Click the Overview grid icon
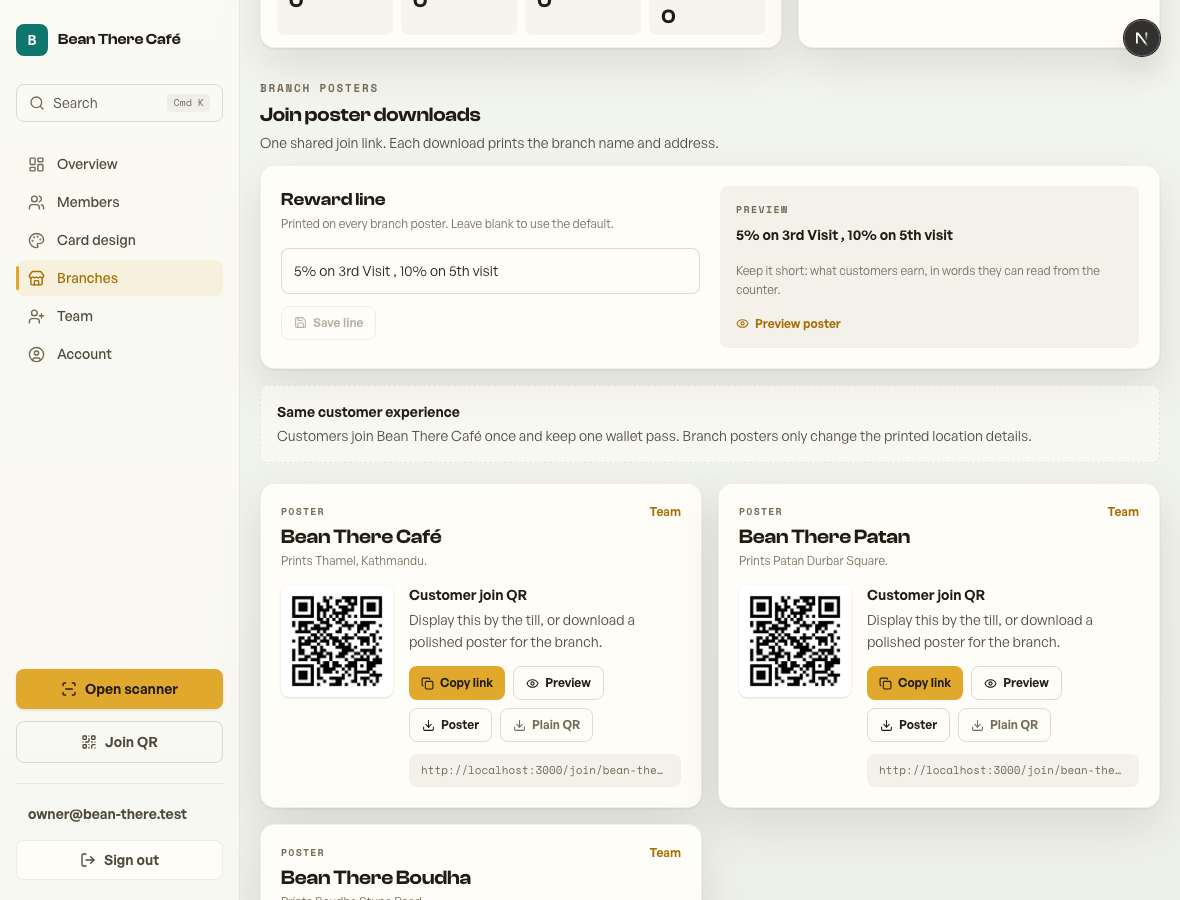The height and width of the screenshot is (900, 1180). 36,164
